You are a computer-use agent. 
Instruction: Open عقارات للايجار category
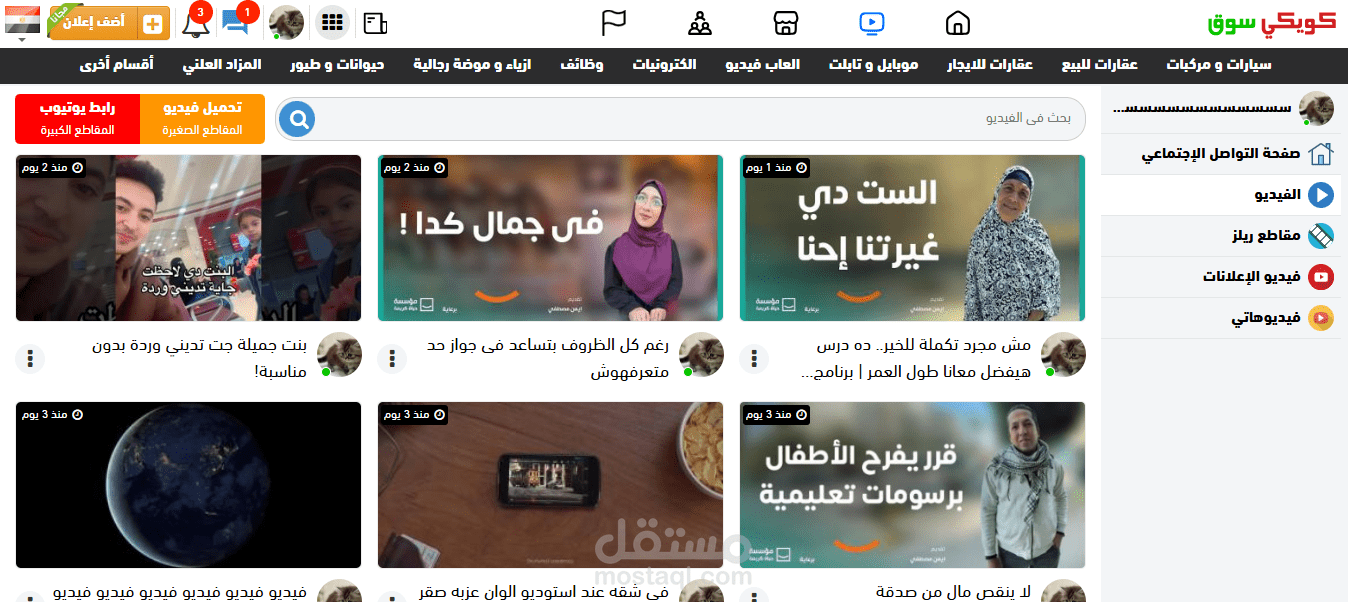click(x=991, y=65)
